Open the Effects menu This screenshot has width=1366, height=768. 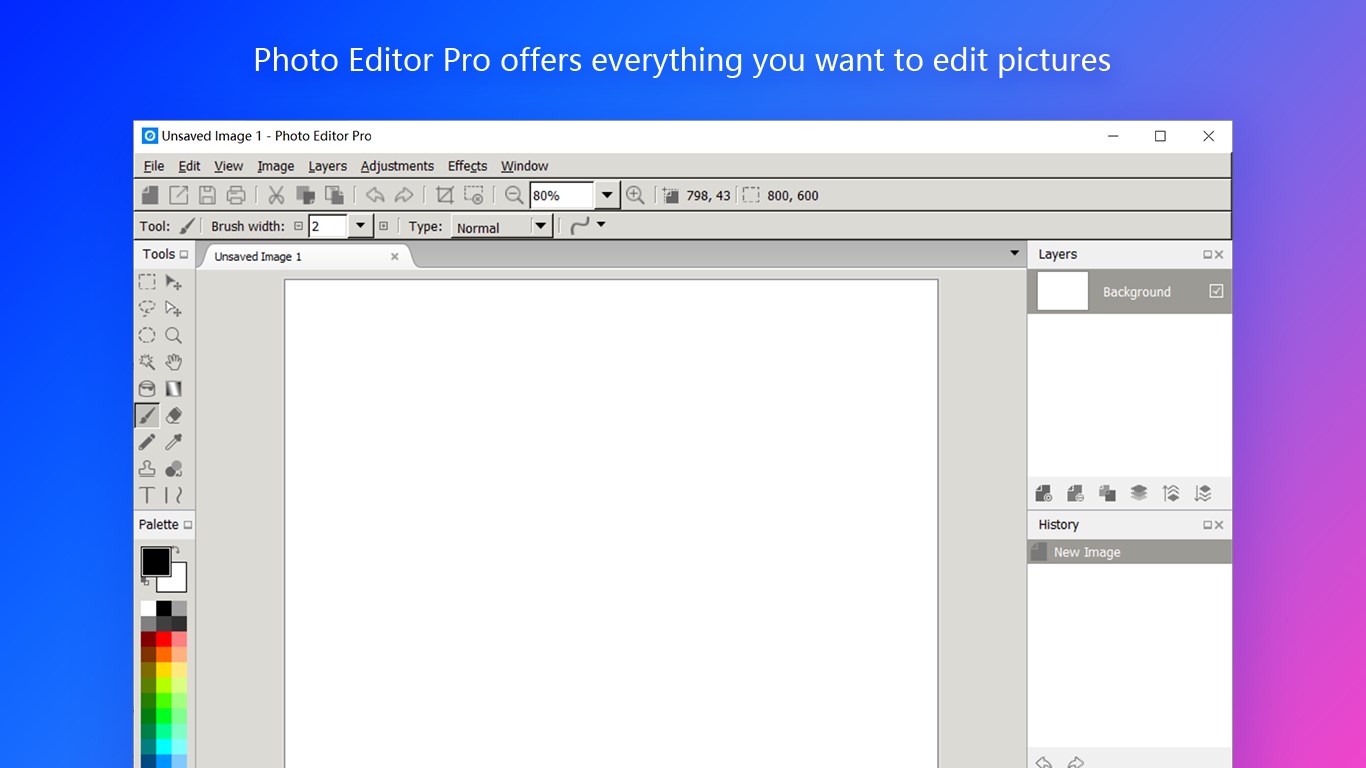(x=467, y=166)
